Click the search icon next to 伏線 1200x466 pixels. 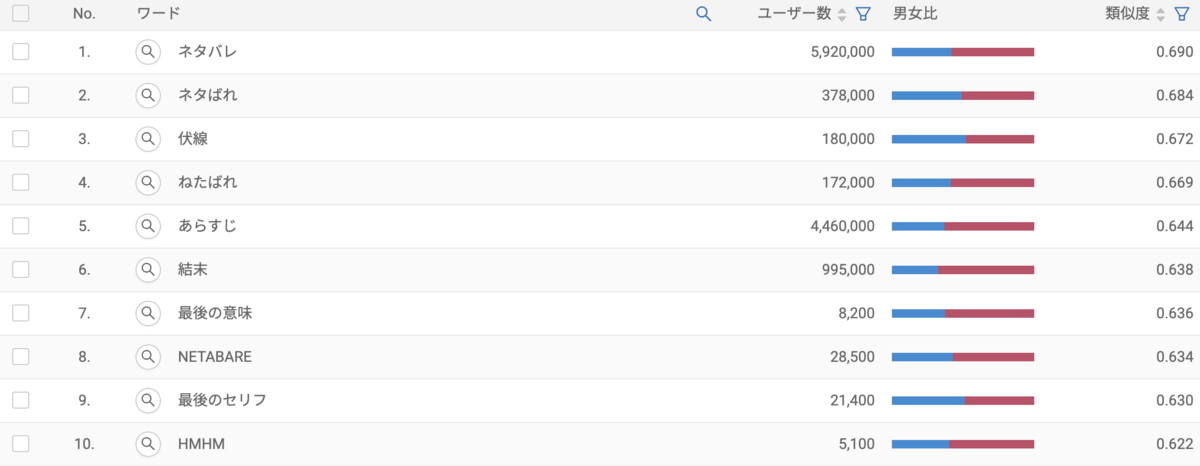point(148,139)
